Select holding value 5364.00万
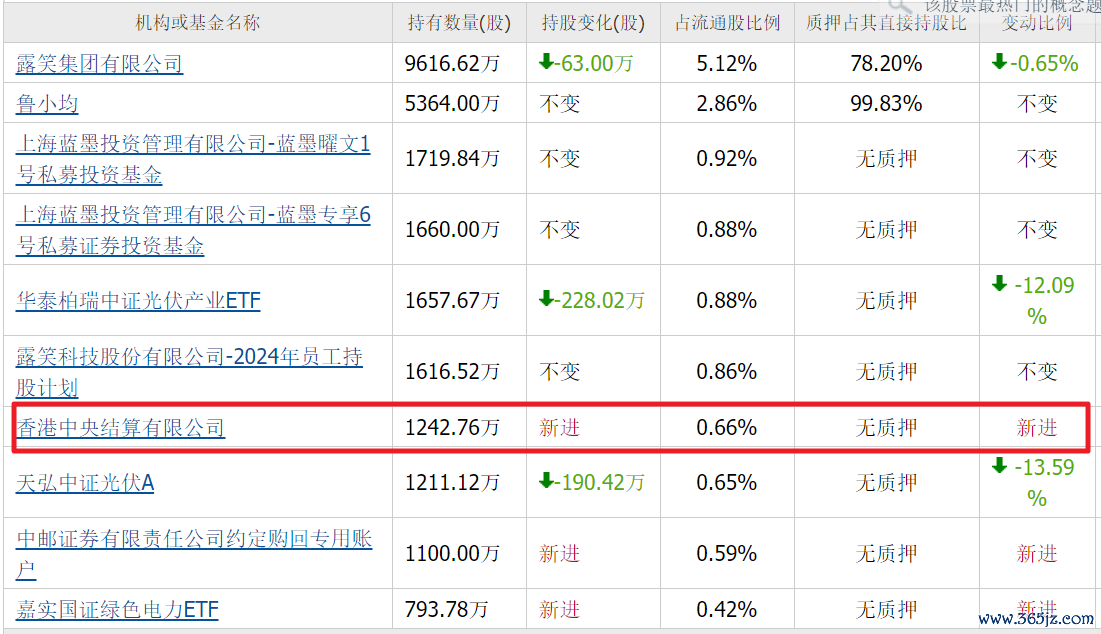Viewport: 1101px width, 634px height. (452, 104)
